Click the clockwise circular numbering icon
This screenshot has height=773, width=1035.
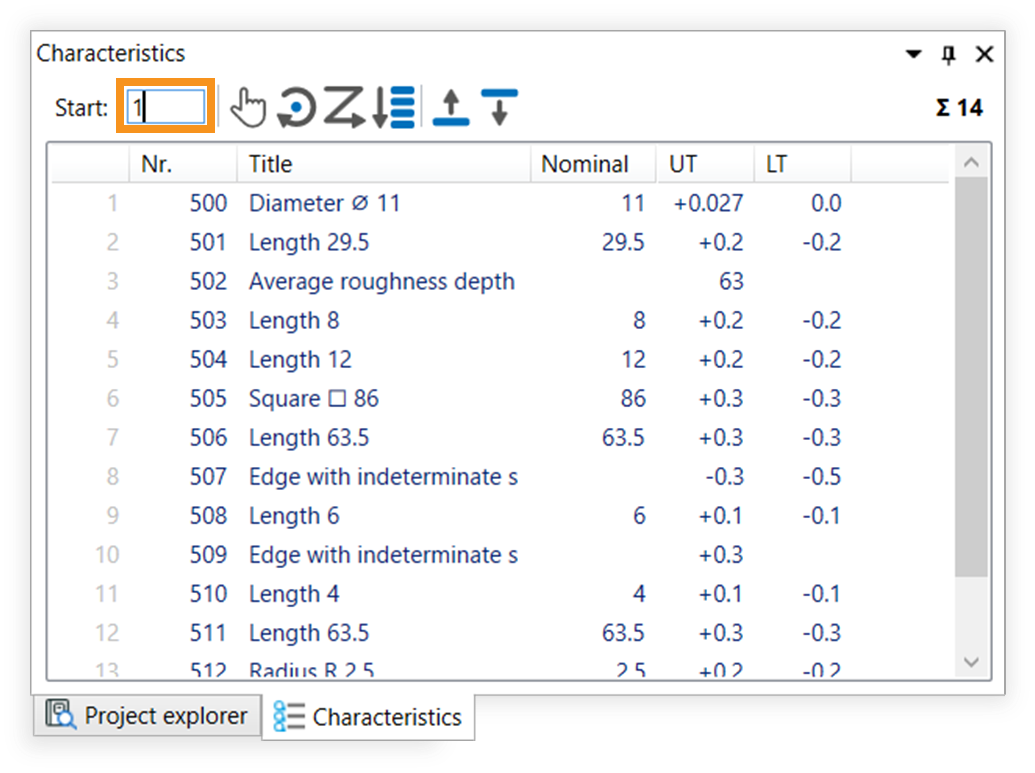[296, 108]
